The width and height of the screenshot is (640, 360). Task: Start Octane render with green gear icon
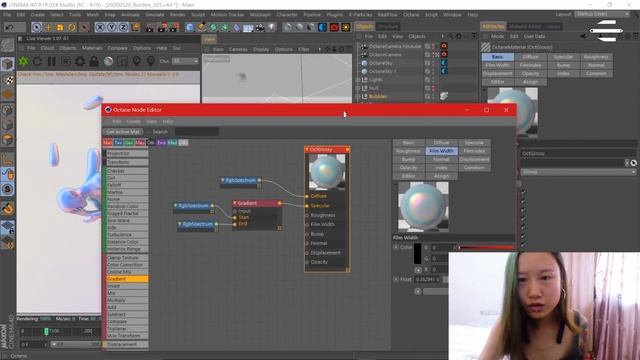(x=24, y=62)
